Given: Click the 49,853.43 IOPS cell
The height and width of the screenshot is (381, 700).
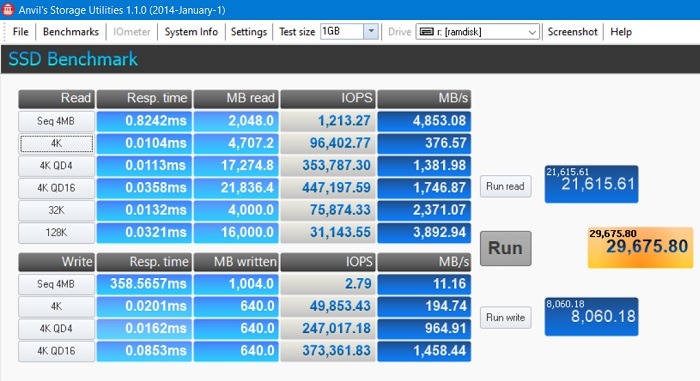Looking at the screenshot, I should tap(328, 306).
